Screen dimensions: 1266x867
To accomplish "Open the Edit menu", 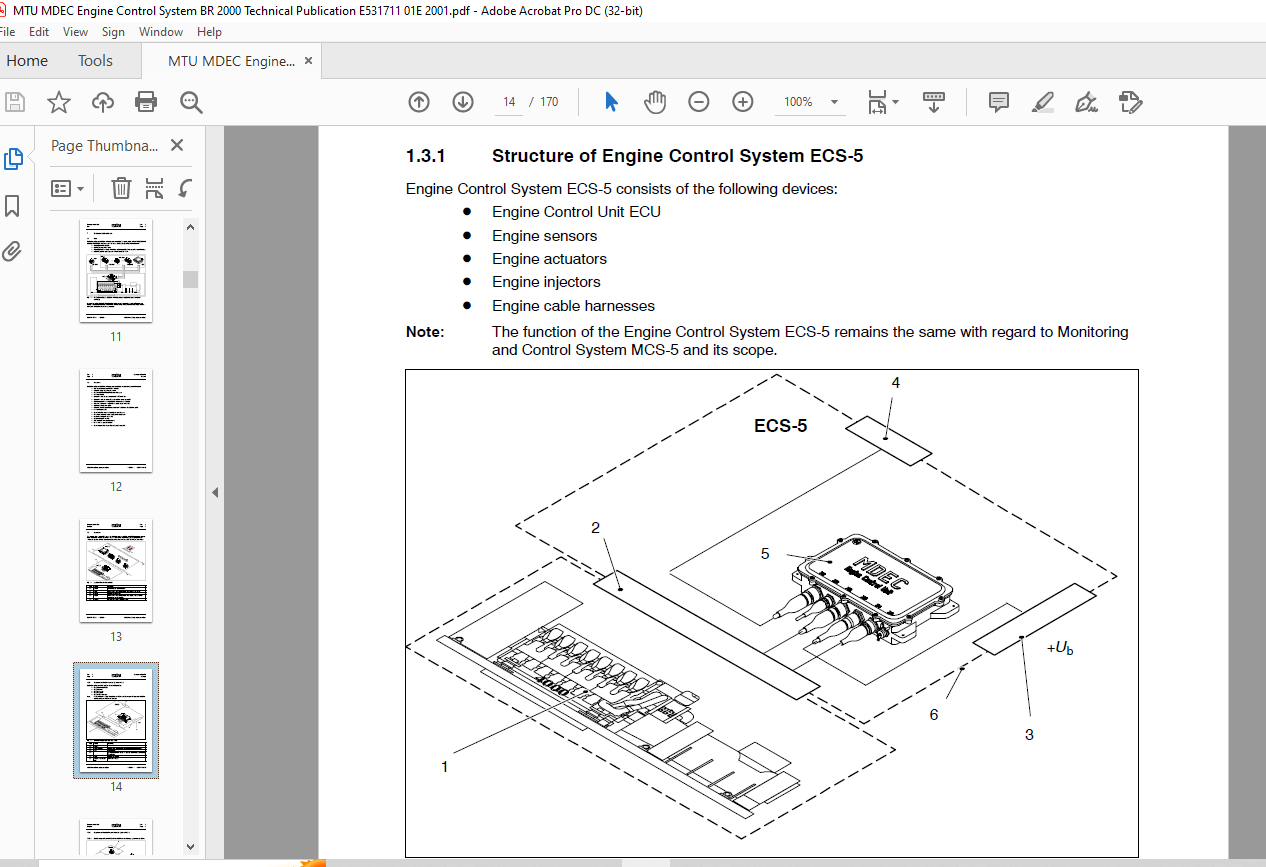I will coord(39,32).
